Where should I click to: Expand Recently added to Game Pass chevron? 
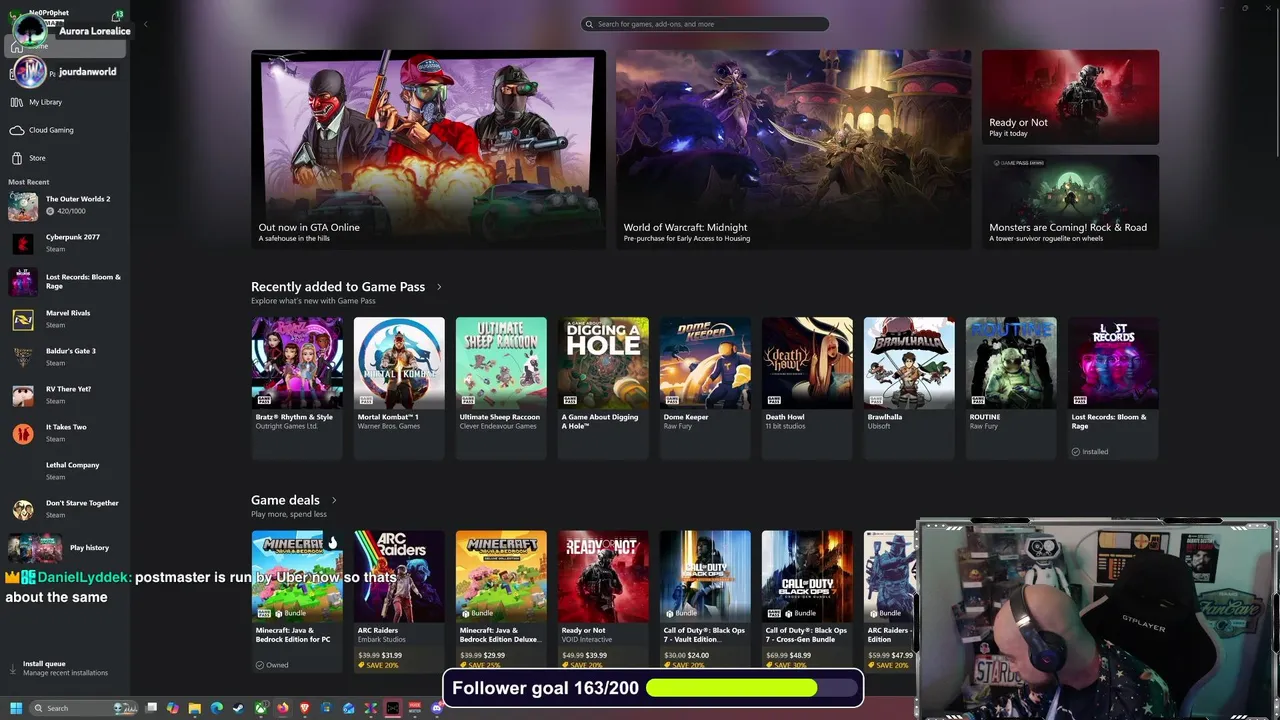pyautogui.click(x=439, y=287)
